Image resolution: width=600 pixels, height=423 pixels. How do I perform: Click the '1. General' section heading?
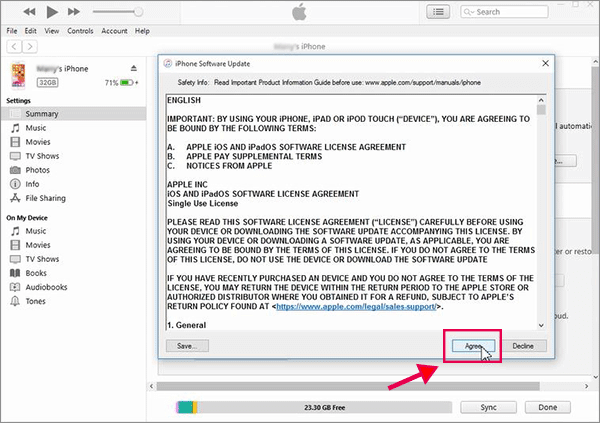[187, 325]
